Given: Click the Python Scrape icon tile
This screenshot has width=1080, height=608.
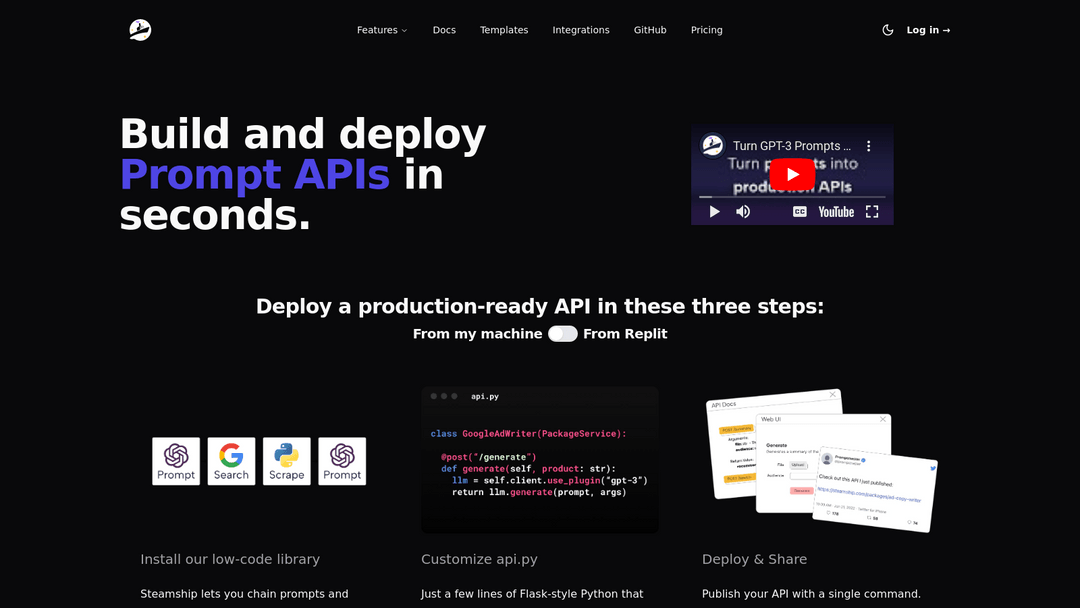Looking at the screenshot, I should point(287,461).
